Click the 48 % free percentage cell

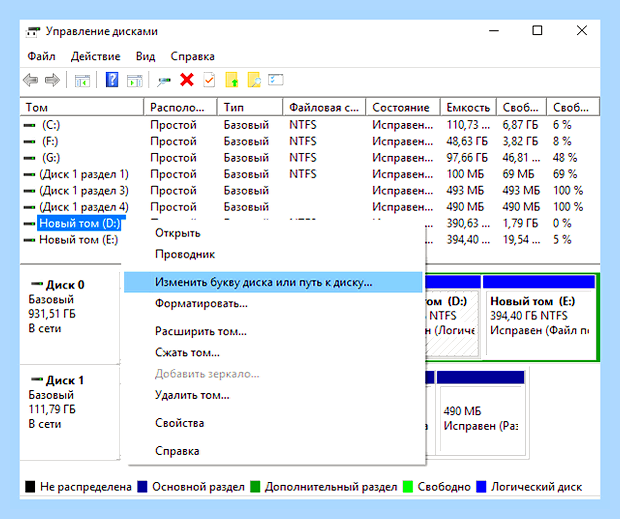[x=565, y=158]
